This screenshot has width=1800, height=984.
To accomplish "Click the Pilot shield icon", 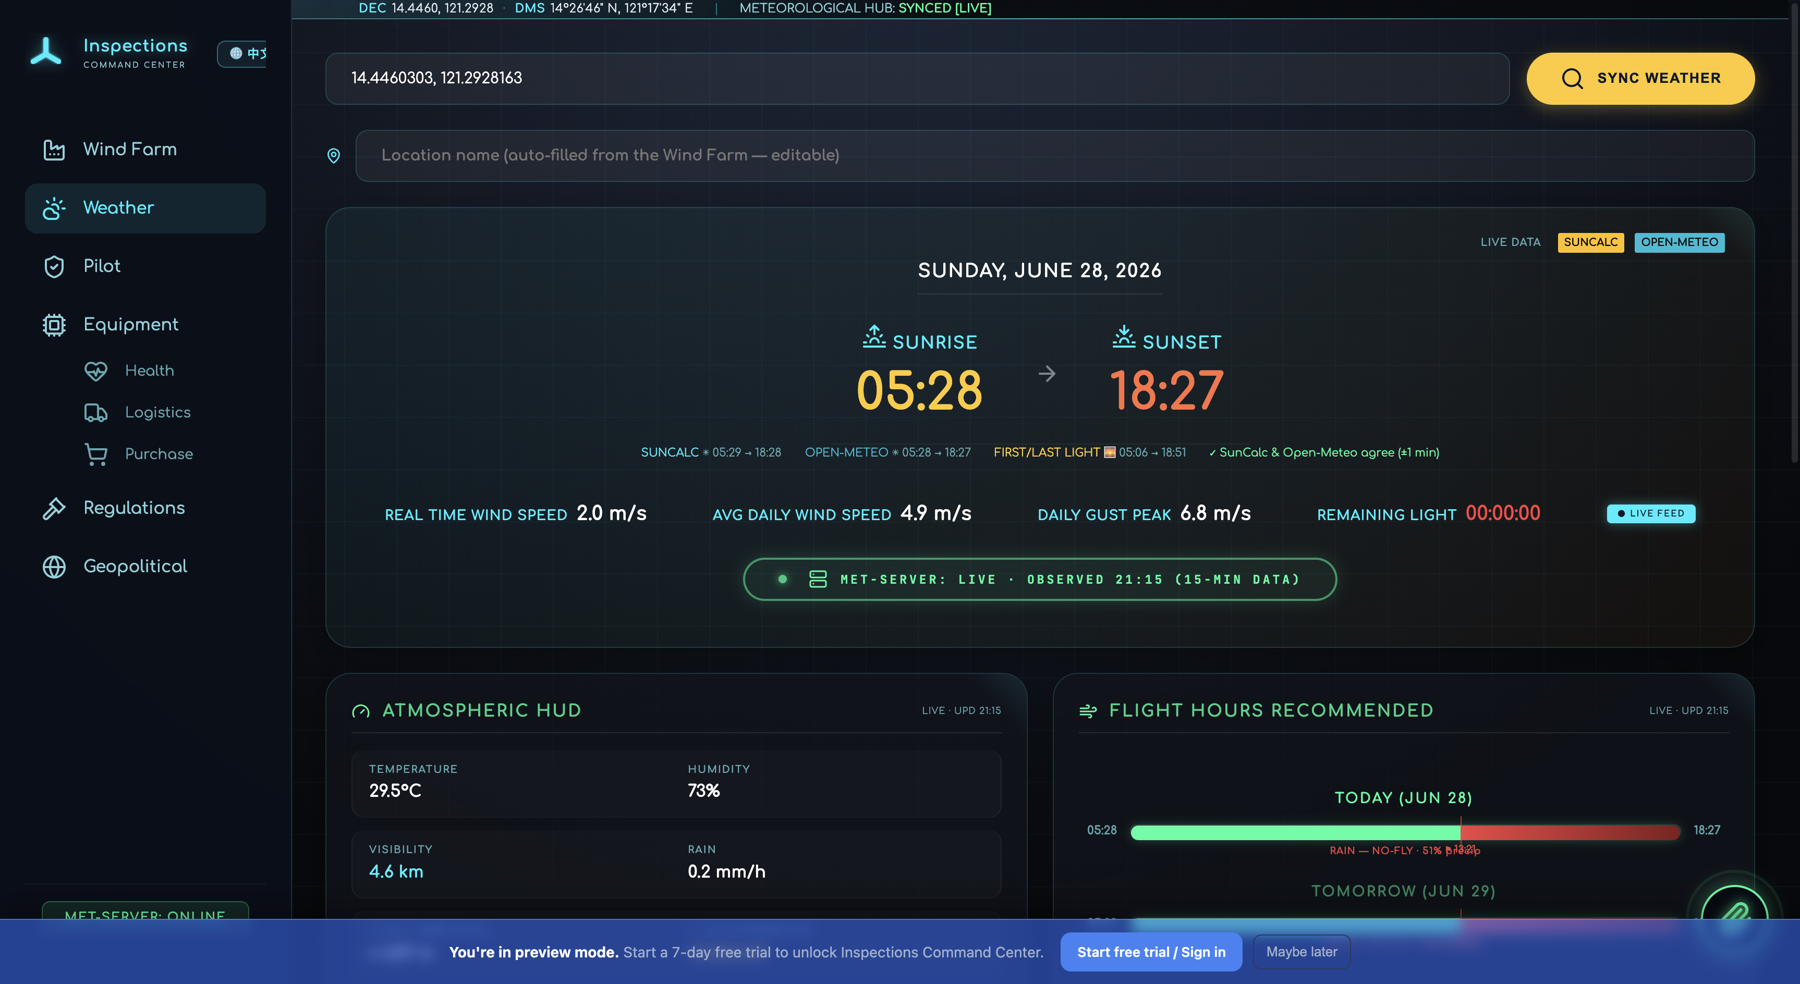I will (x=54, y=267).
